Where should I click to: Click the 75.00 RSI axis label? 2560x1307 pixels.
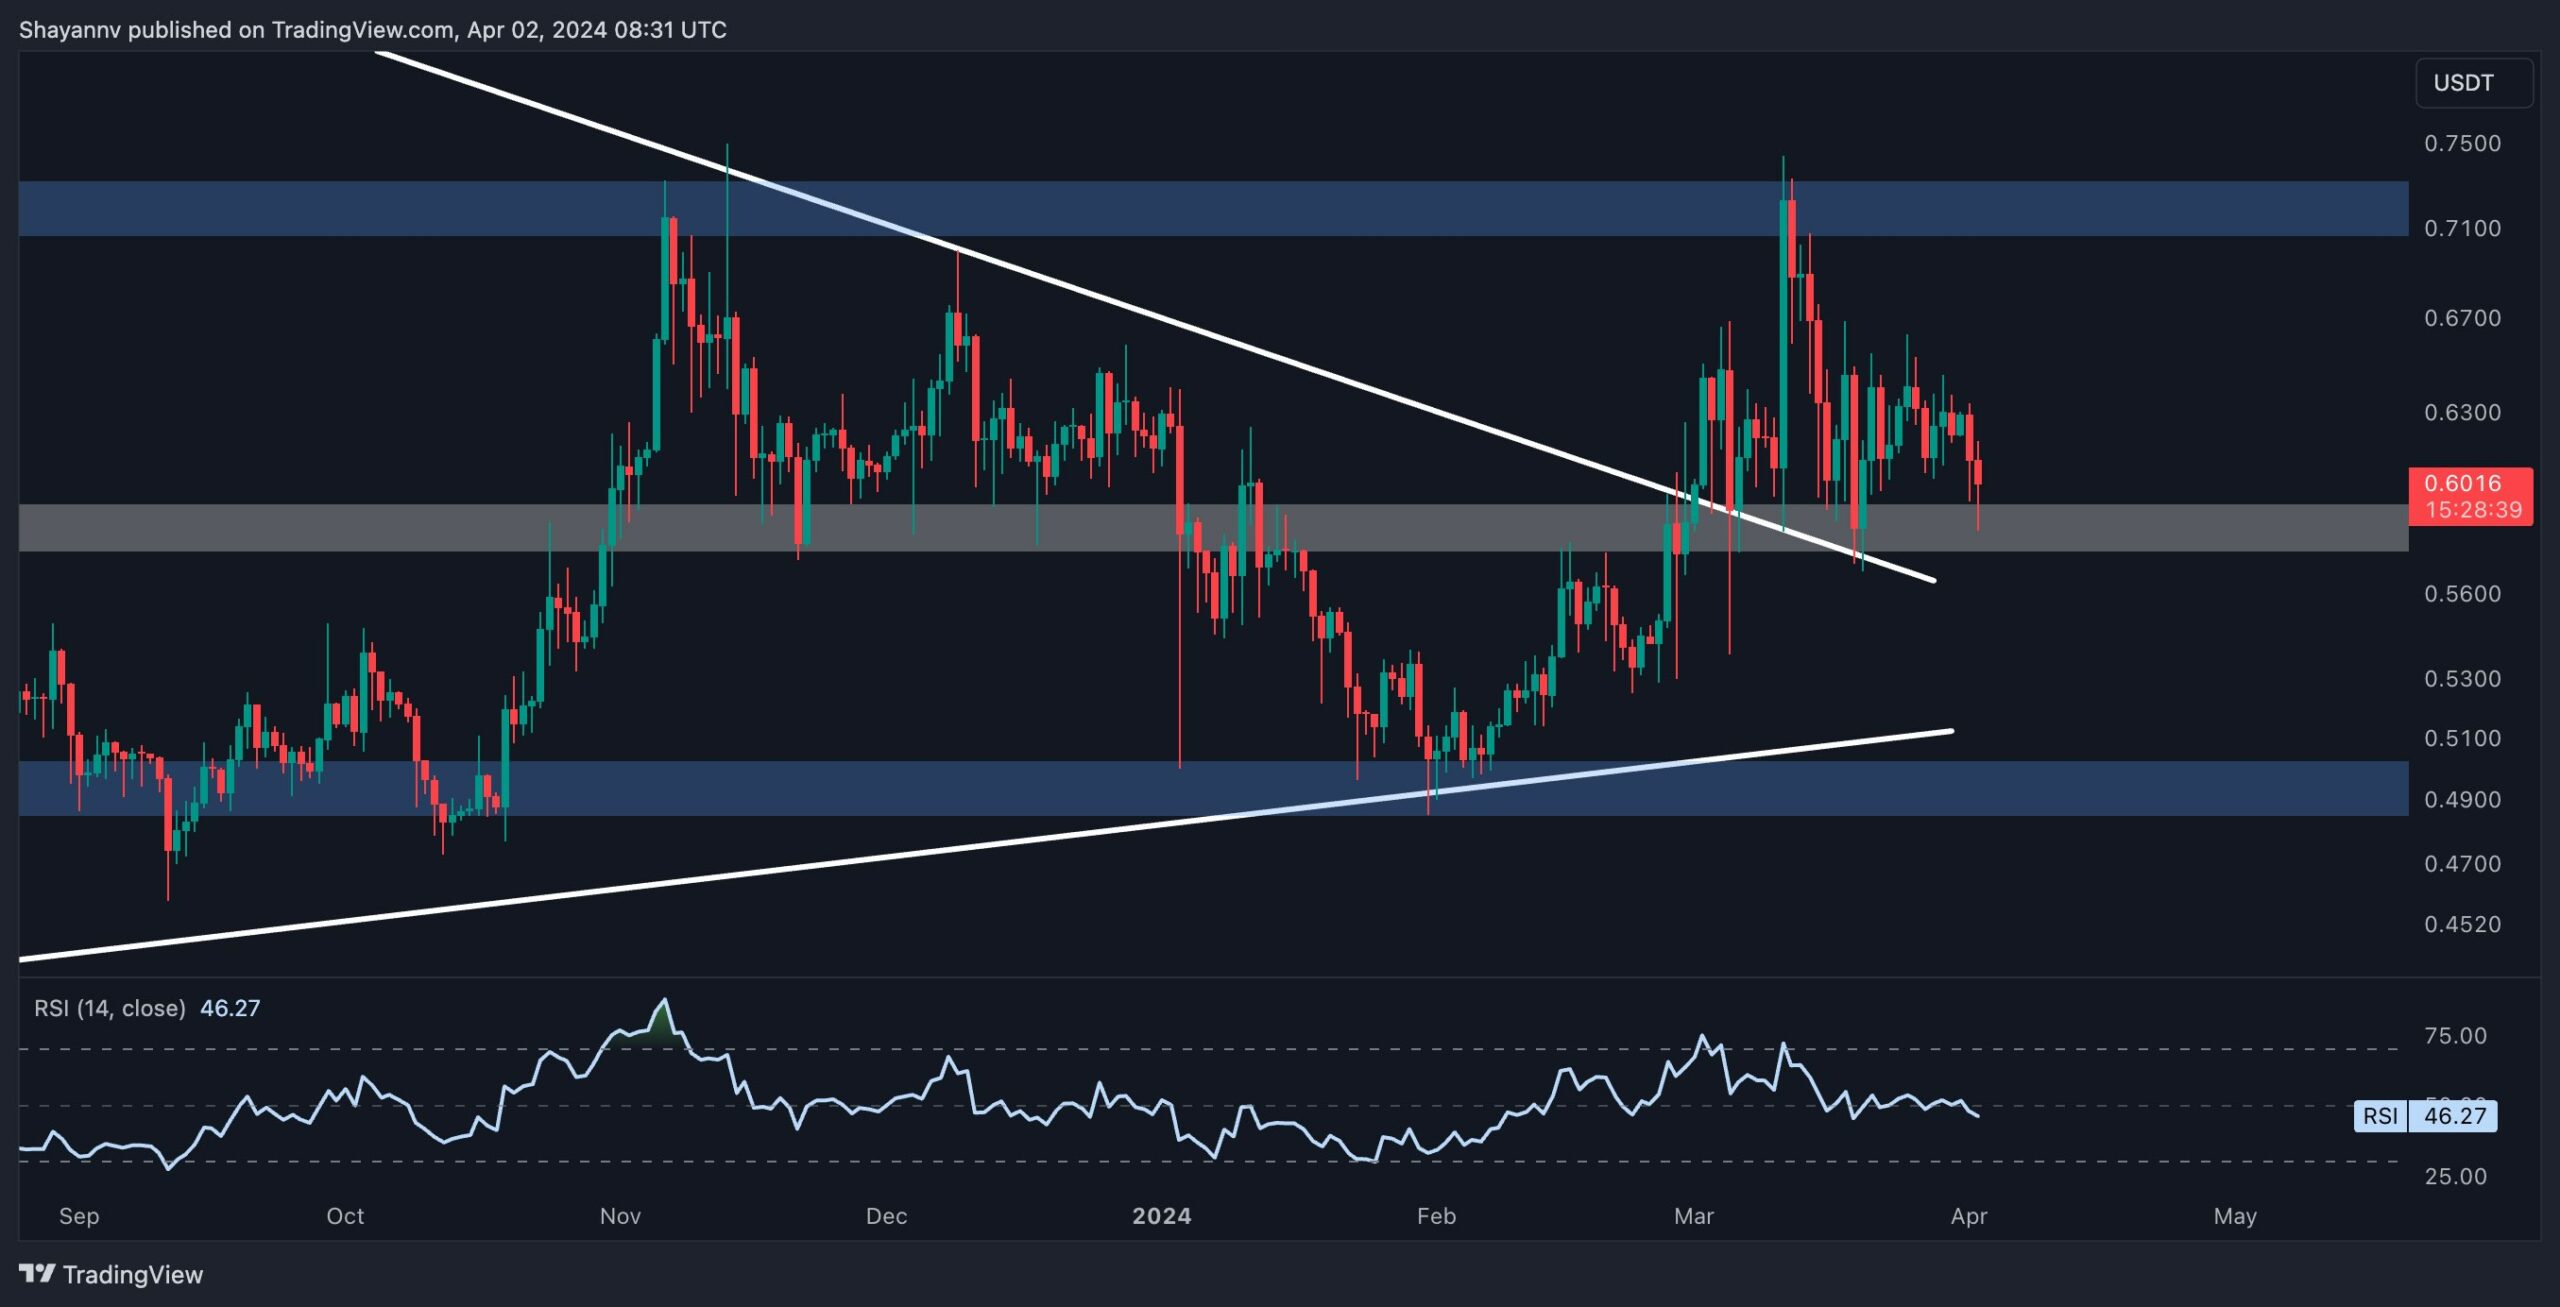[x=2455, y=1036]
